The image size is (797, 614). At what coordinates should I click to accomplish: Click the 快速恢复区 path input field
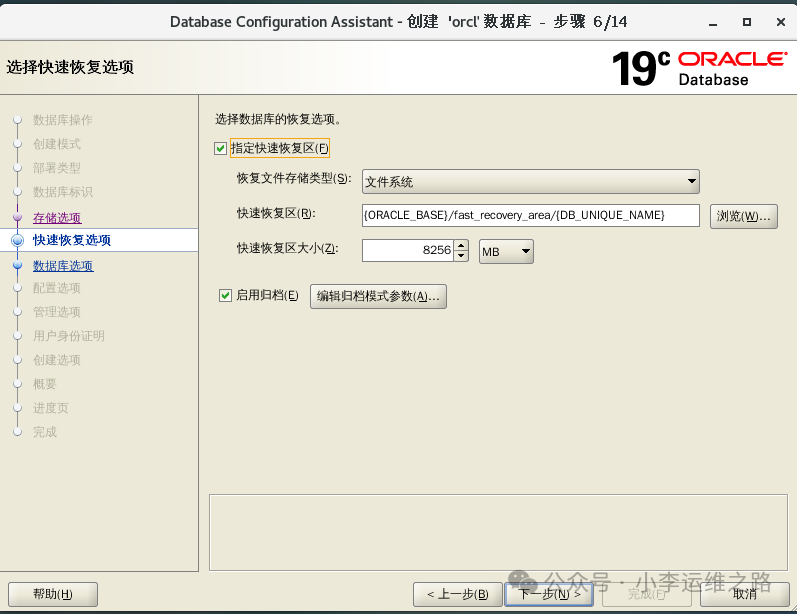coord(531,216)
